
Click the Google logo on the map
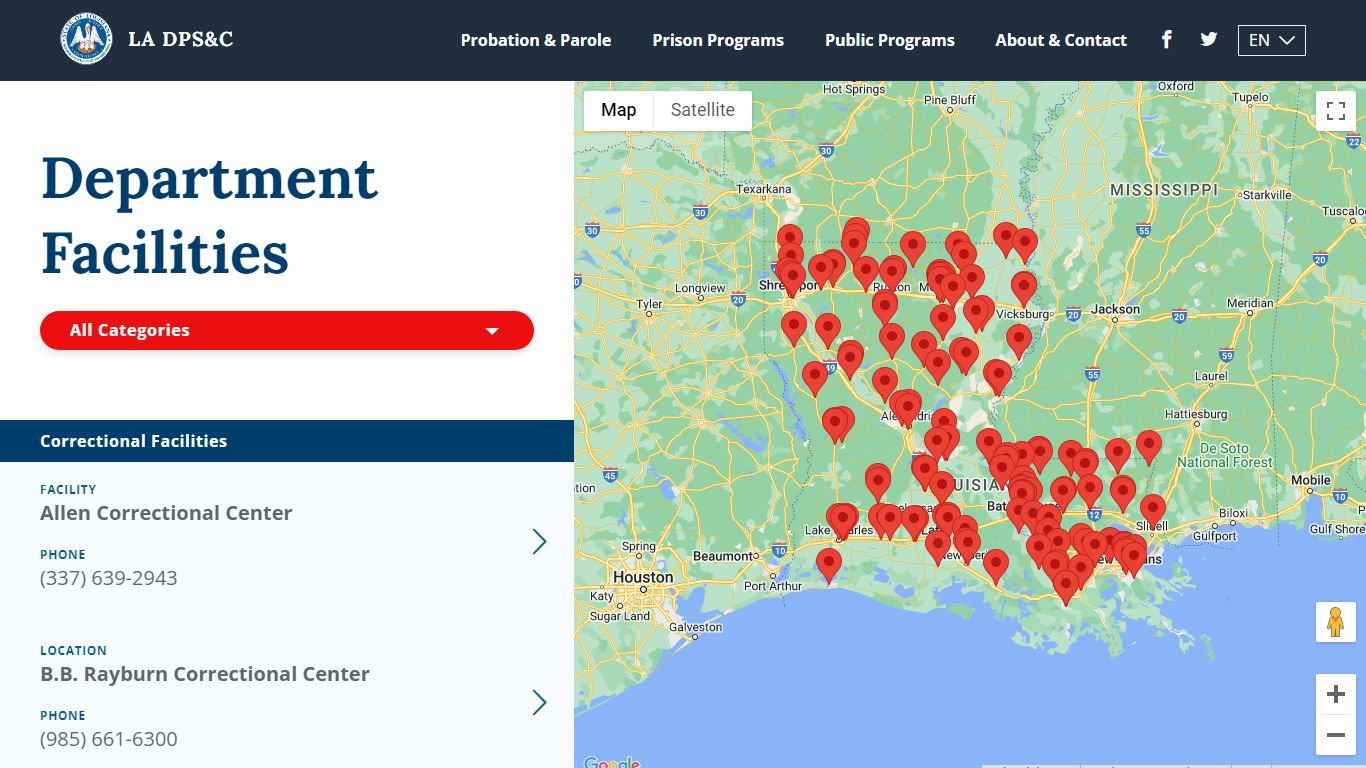(611, 762)
